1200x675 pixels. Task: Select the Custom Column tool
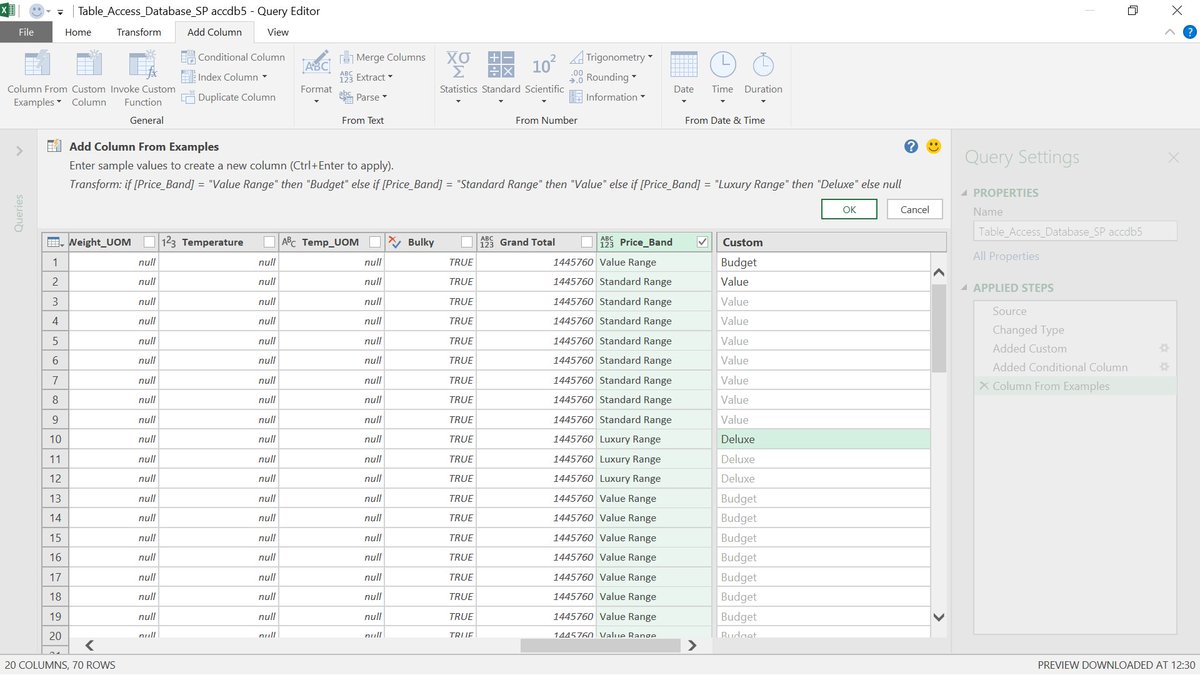click(88, 78)
